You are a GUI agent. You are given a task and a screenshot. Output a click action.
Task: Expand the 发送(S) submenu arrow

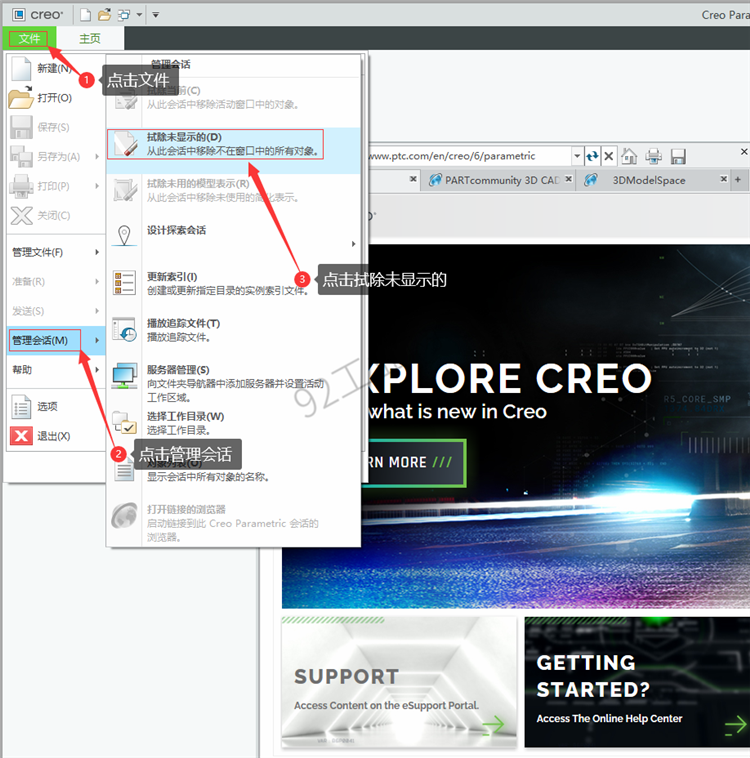tap(97, 311)
